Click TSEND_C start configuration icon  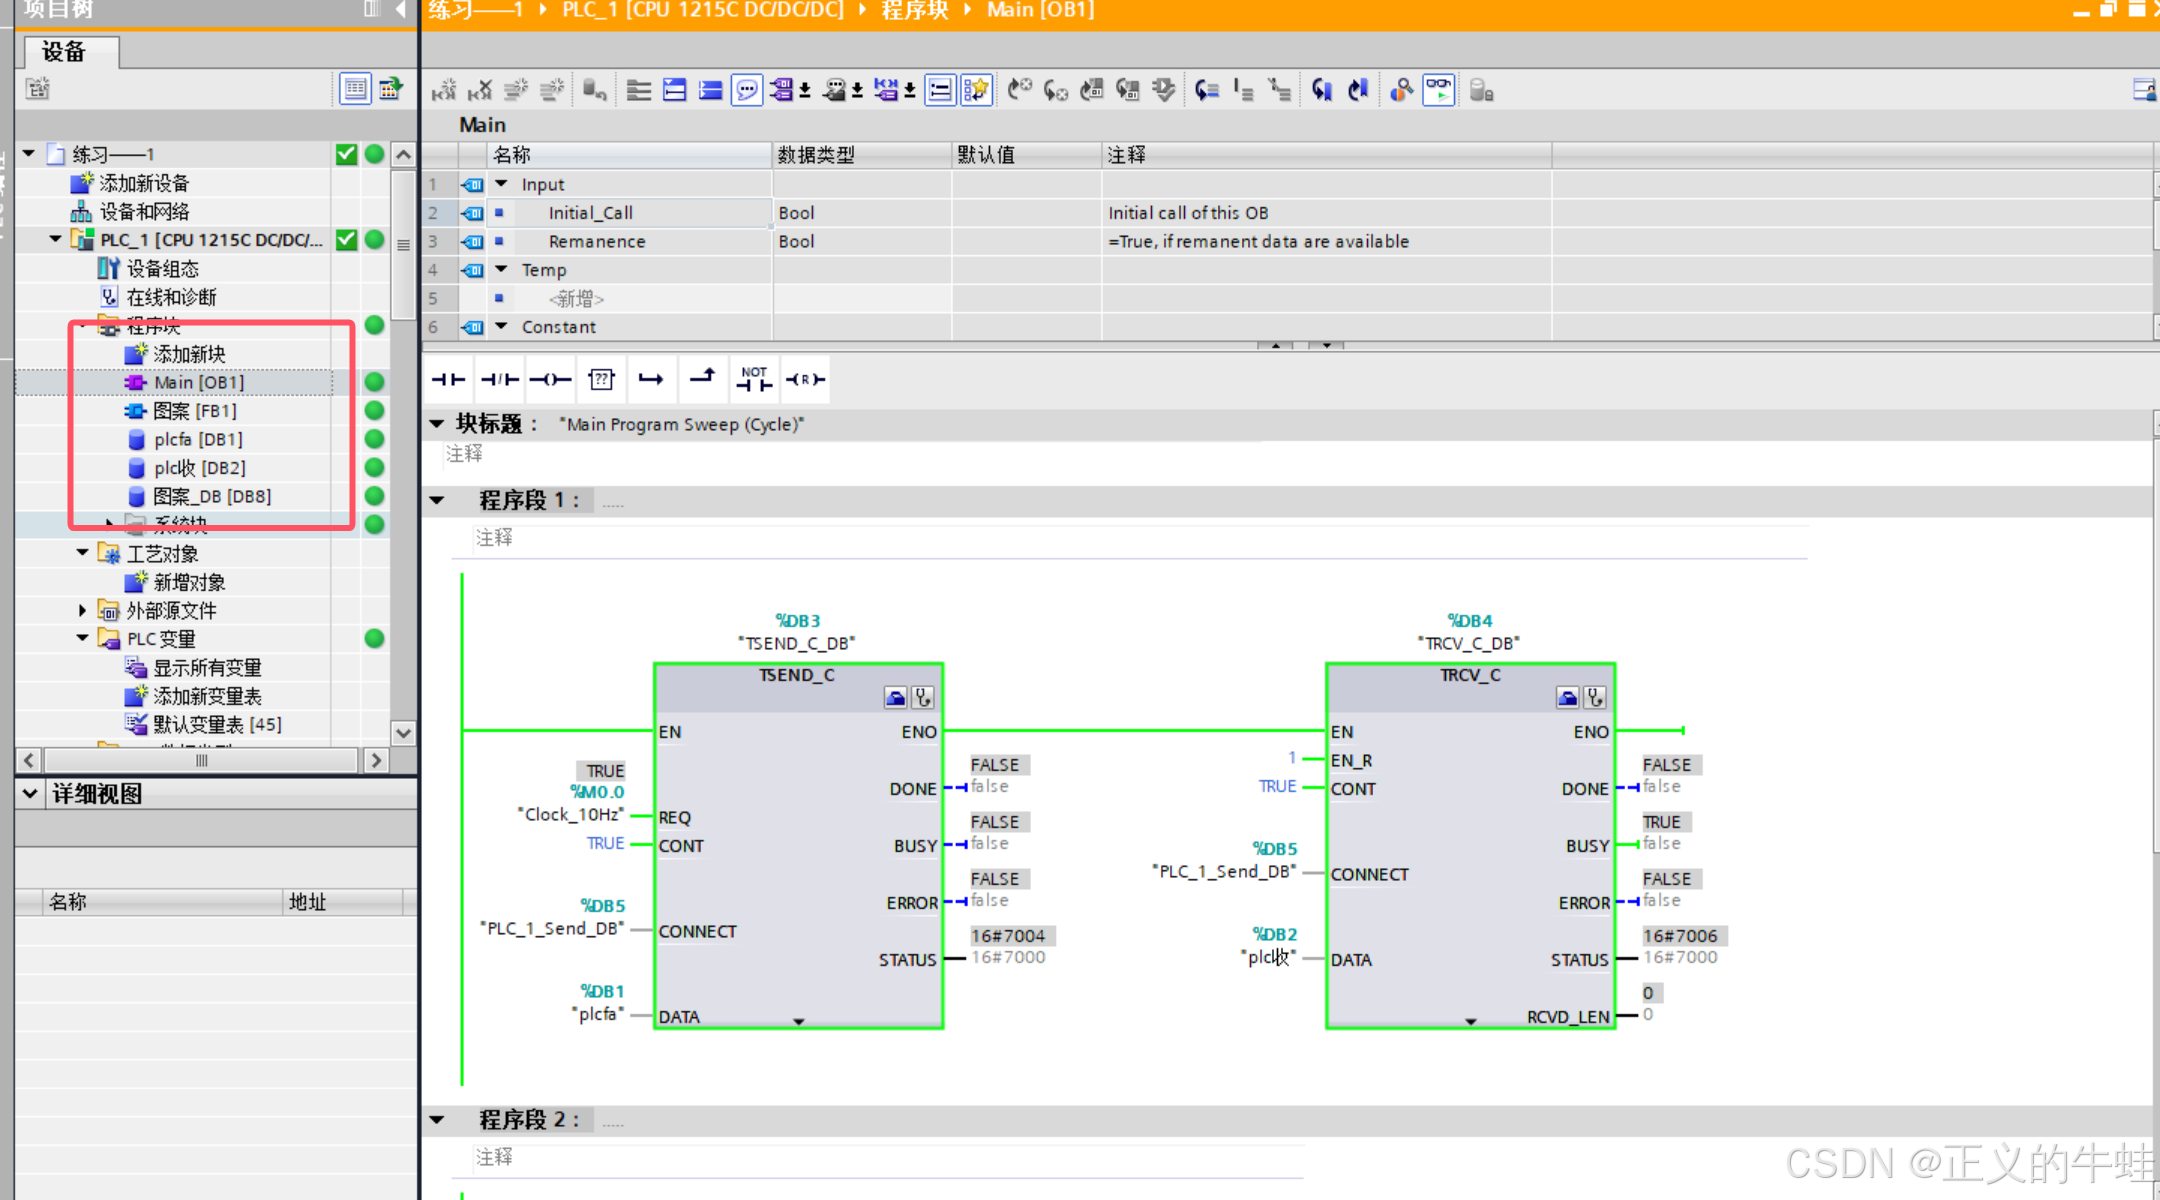click(x=895, y=698)
